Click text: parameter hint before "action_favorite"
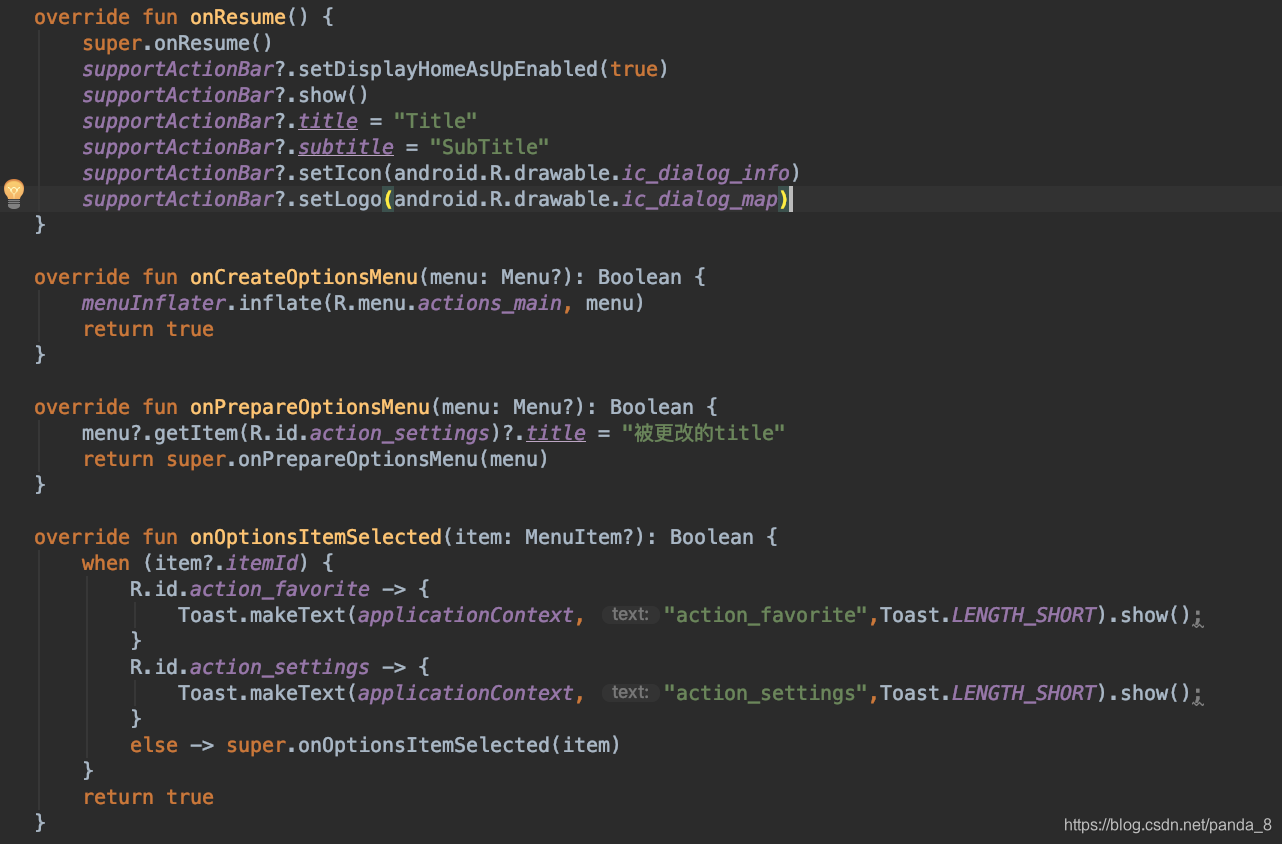 click(x=631, y=615)
